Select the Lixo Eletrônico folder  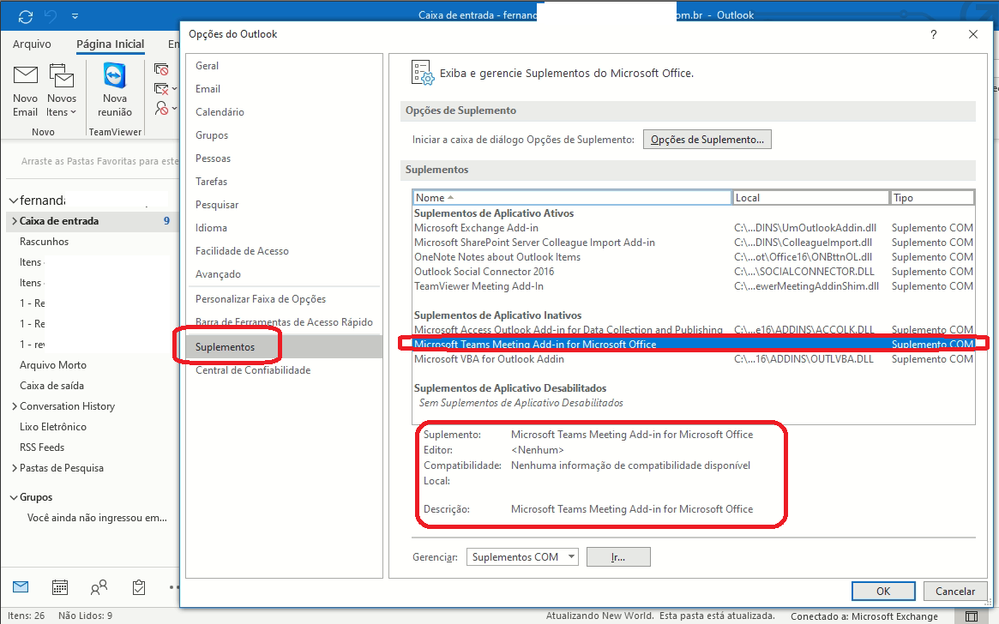pyautogui.click(x=53, y=427)
